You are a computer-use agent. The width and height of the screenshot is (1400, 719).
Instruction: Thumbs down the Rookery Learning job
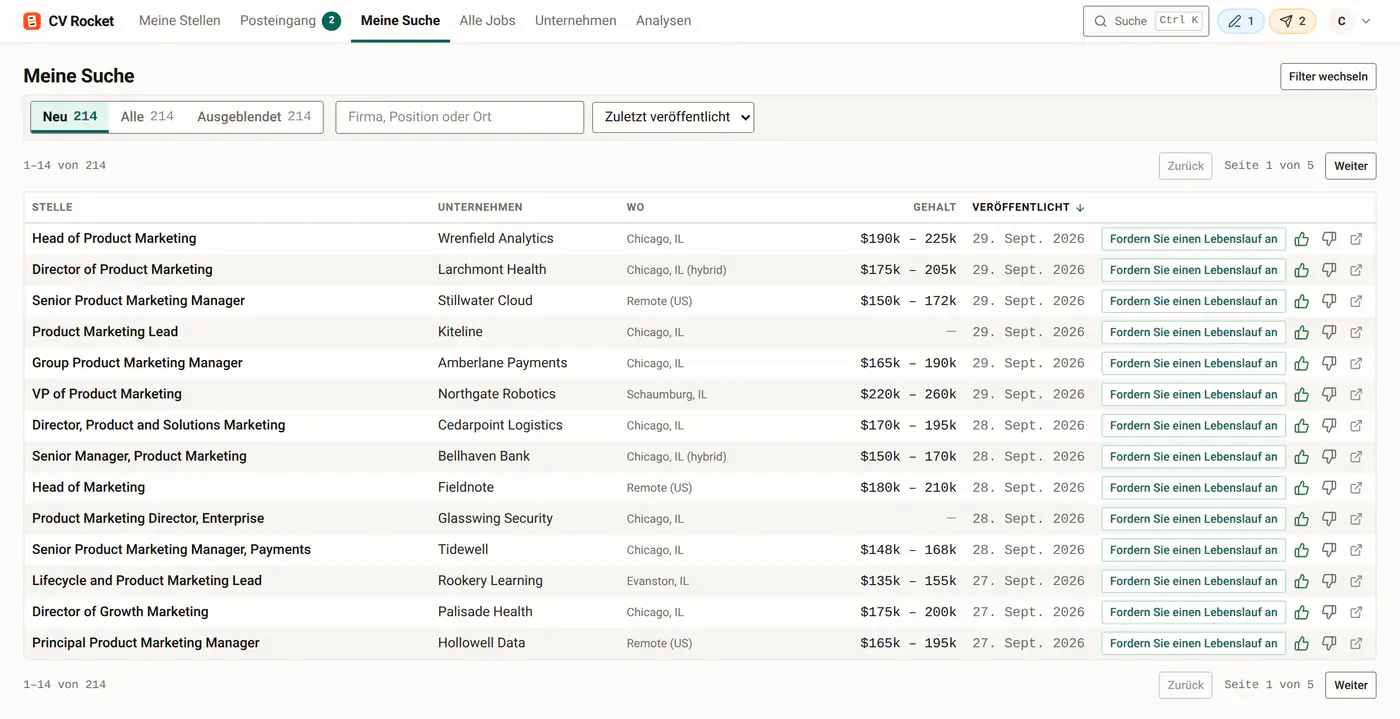(x=1329, y=581)
